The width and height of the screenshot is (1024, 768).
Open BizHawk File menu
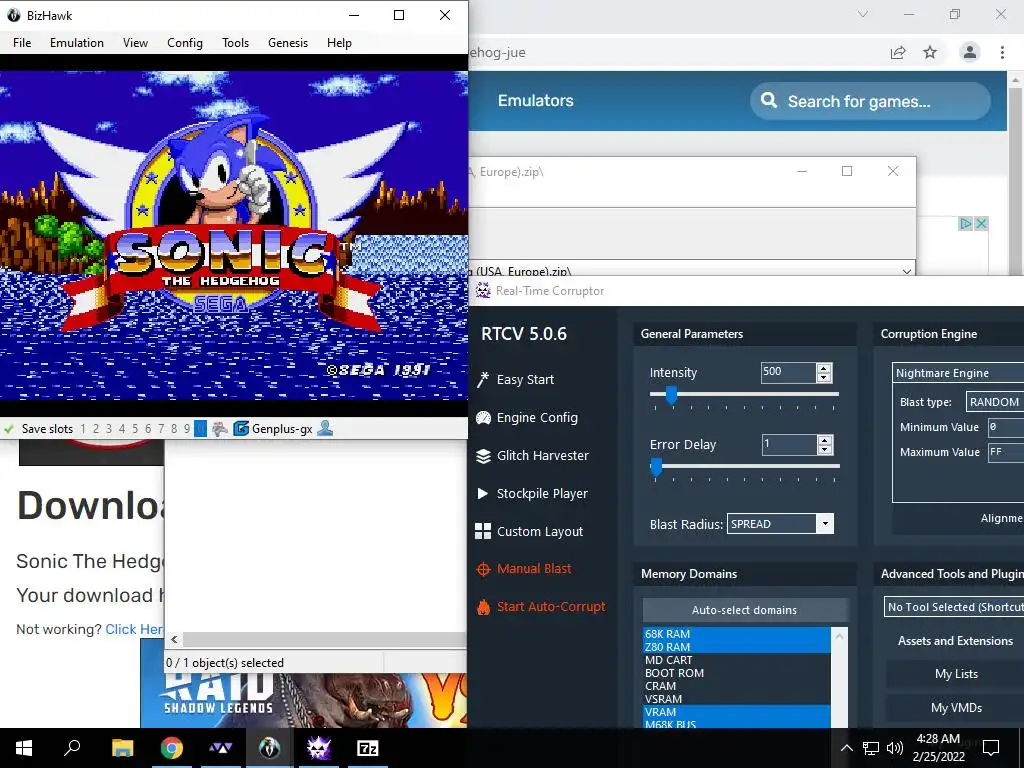pyautogui.click(x=22, y=42)
